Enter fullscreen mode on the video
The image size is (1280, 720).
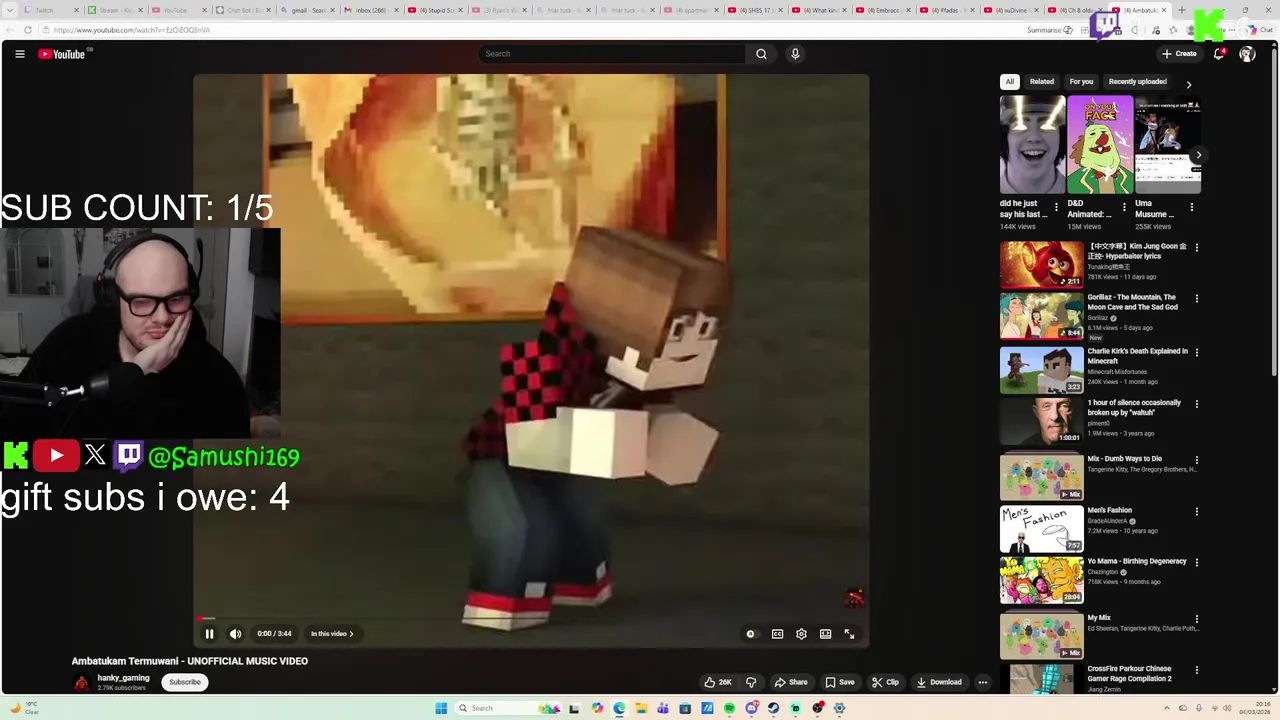849,634
